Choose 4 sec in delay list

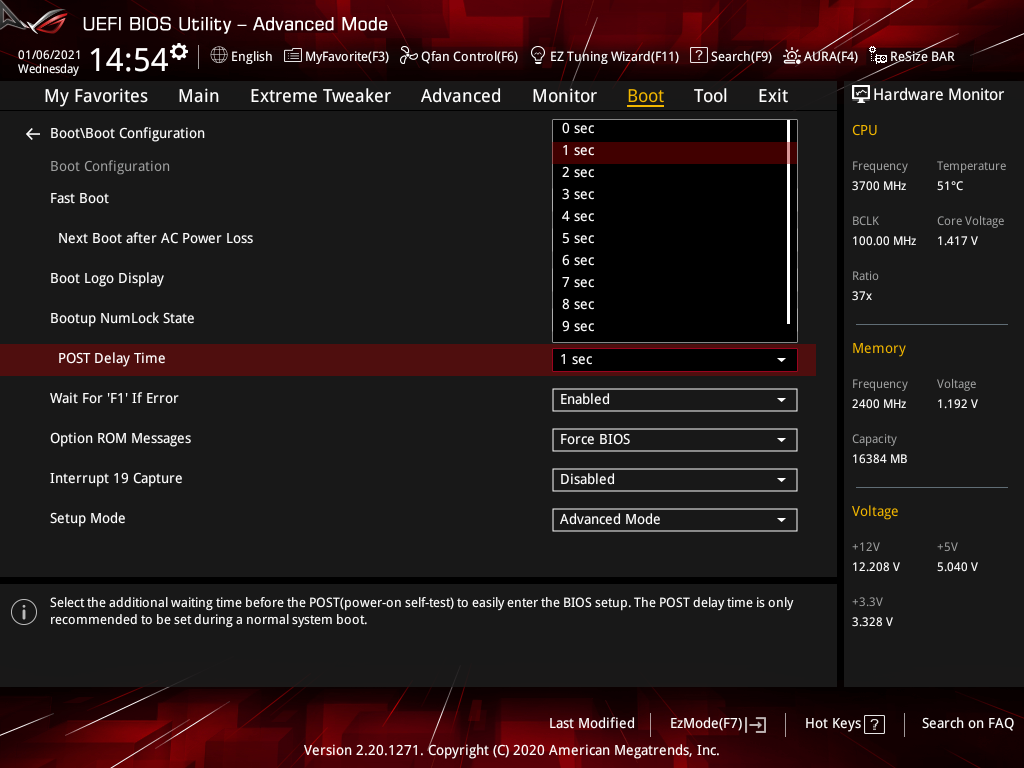(671, 217)
